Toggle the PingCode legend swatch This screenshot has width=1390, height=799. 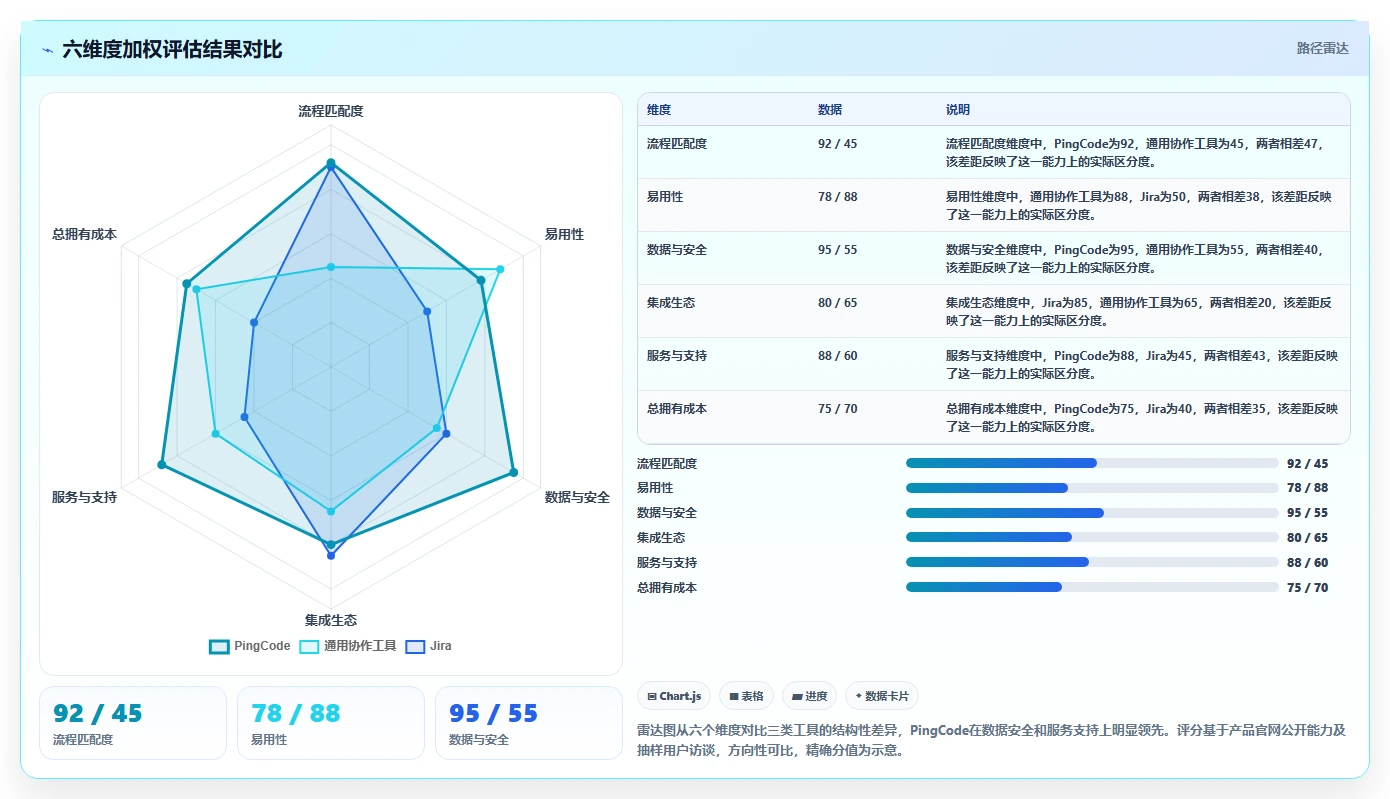point(219,646)
